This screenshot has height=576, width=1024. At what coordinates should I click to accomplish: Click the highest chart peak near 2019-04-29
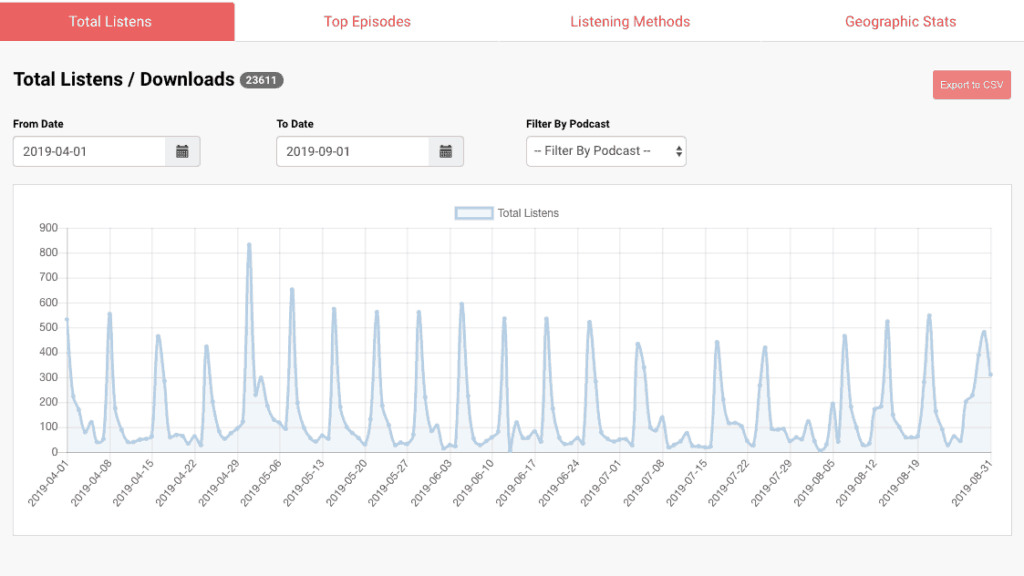pos(249,245)
